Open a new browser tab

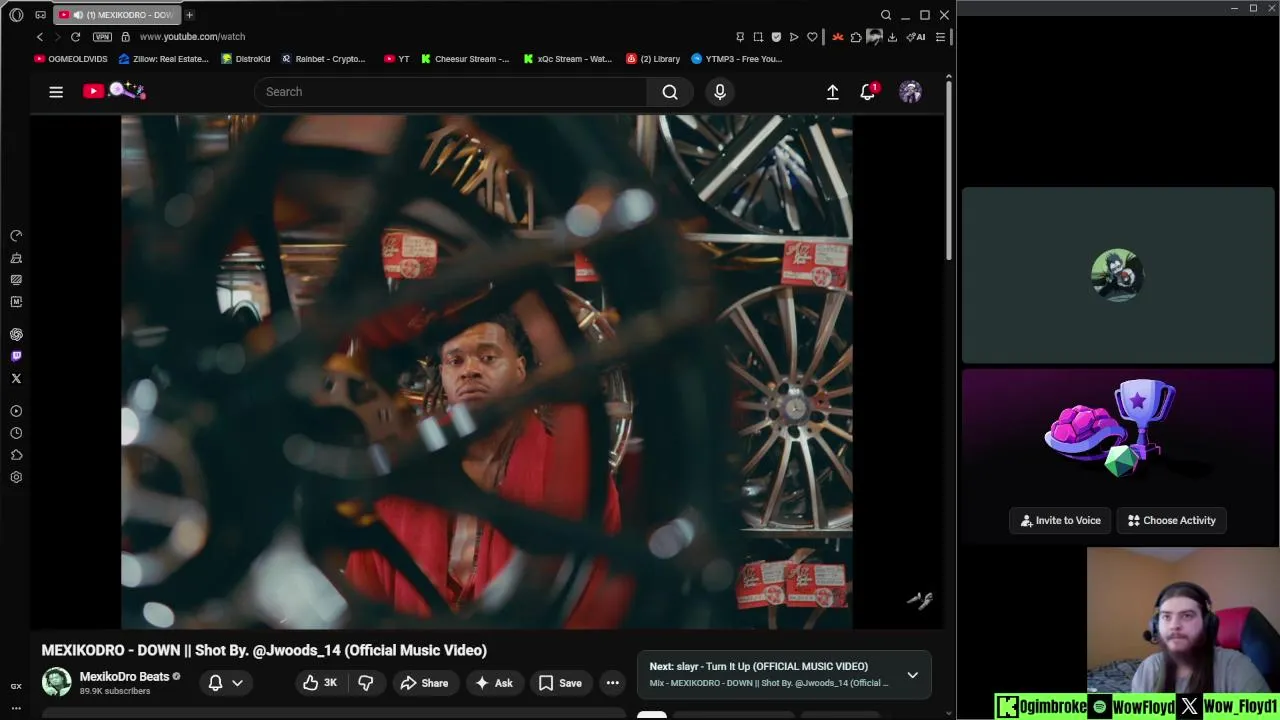coord(189,15)
